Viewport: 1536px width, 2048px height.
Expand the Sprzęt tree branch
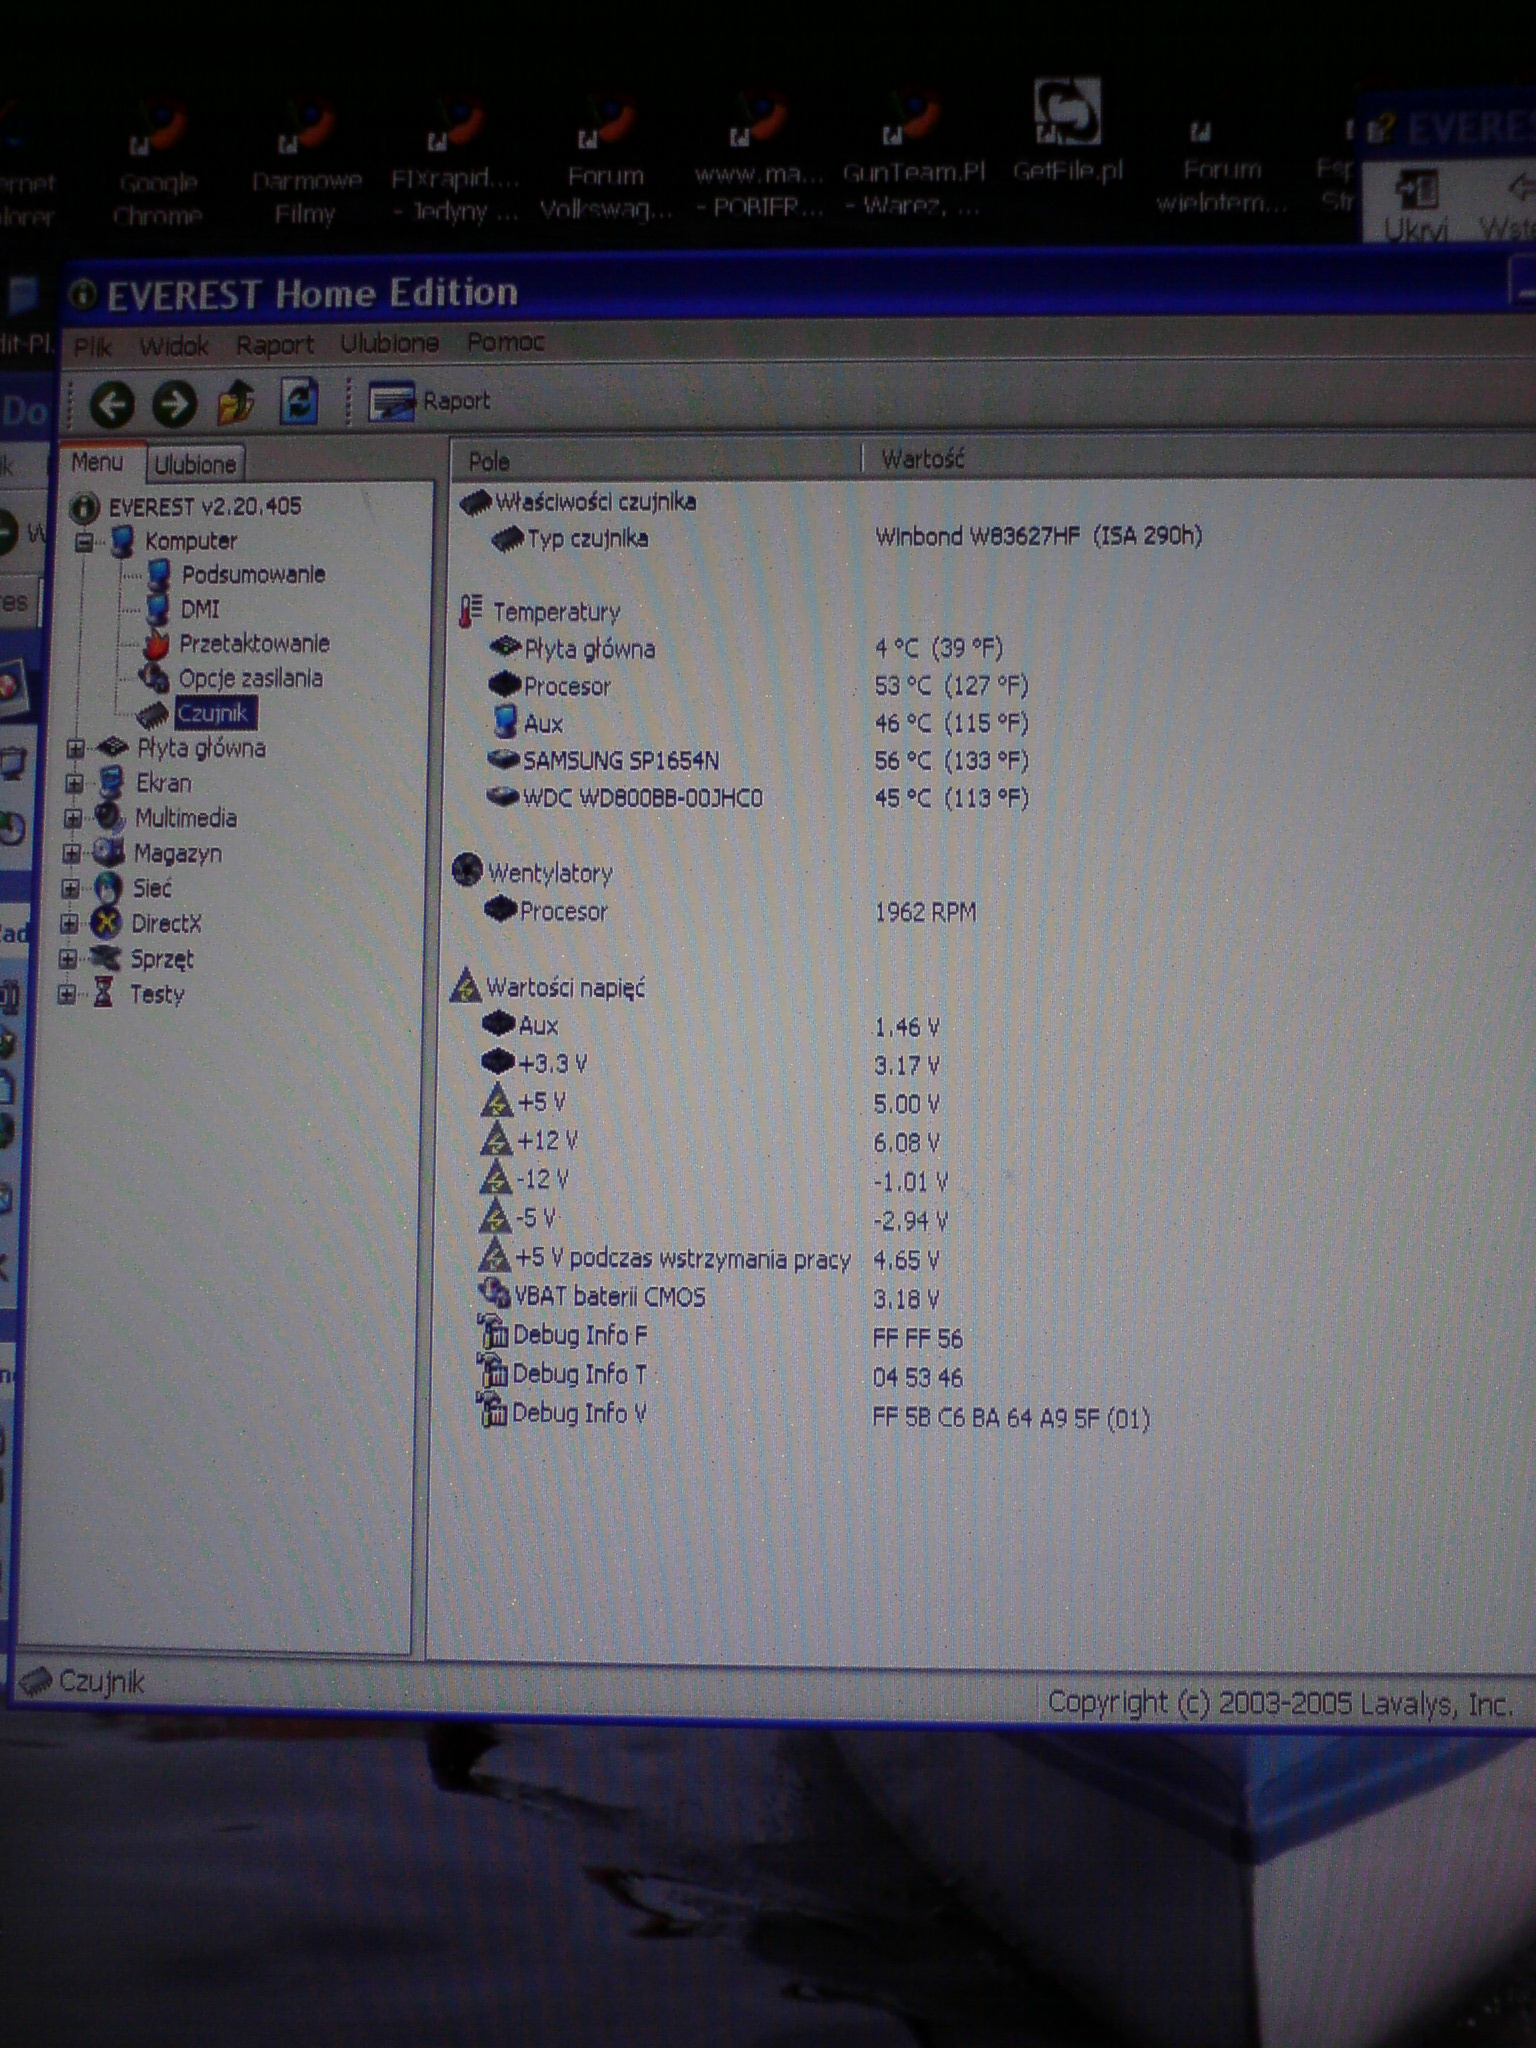69,959
